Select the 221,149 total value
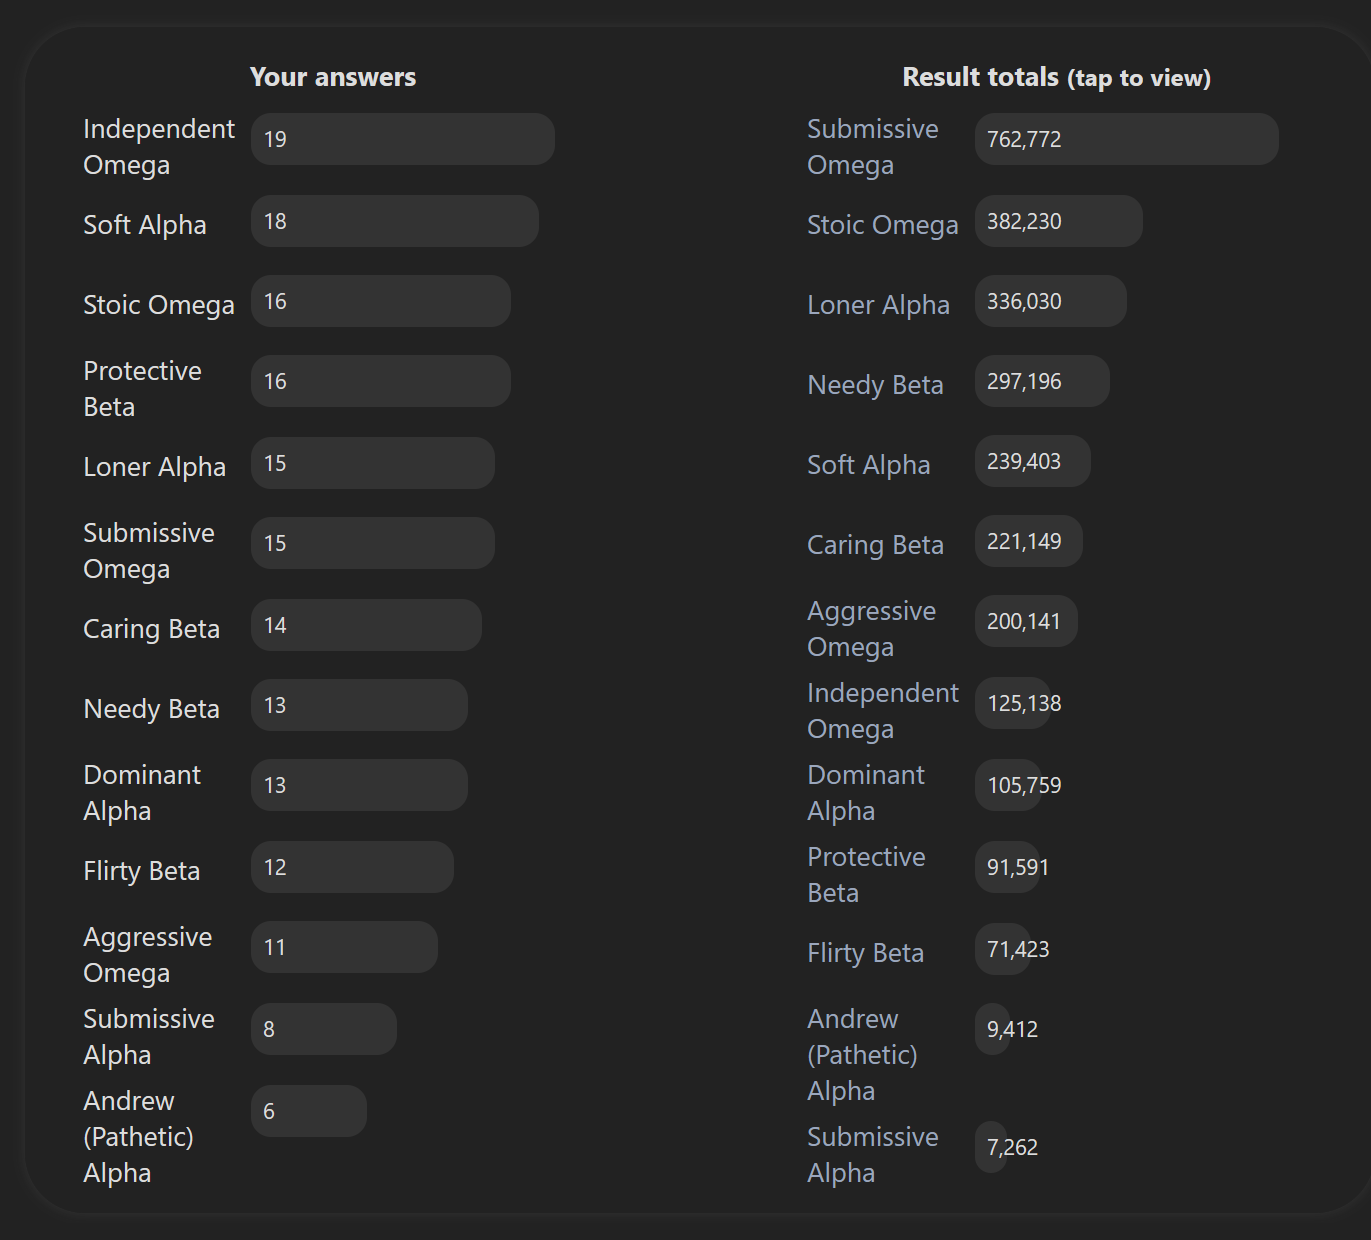The height and width of the screenshot is (1240, 1371). click(1024, 541)
